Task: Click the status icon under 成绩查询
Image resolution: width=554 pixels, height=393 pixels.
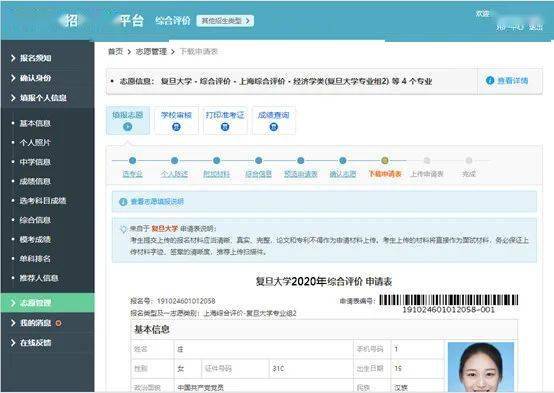Action: 273,127
